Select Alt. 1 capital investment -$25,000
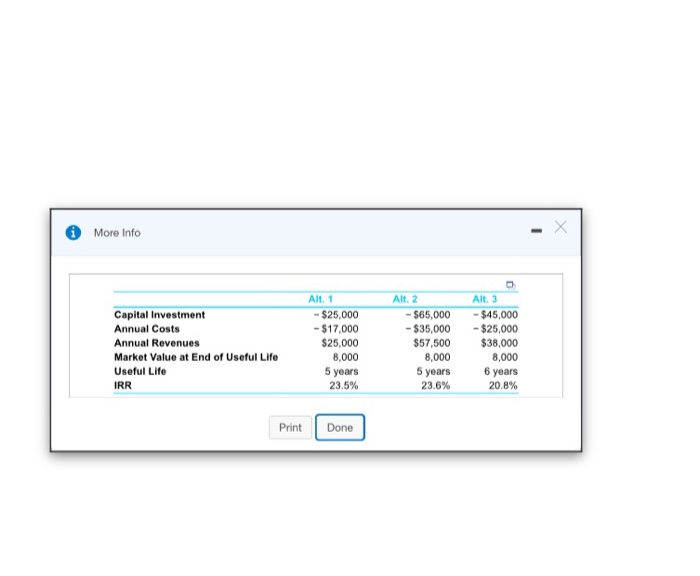This screenshot has width=700, height=576. tap(336, 315)
